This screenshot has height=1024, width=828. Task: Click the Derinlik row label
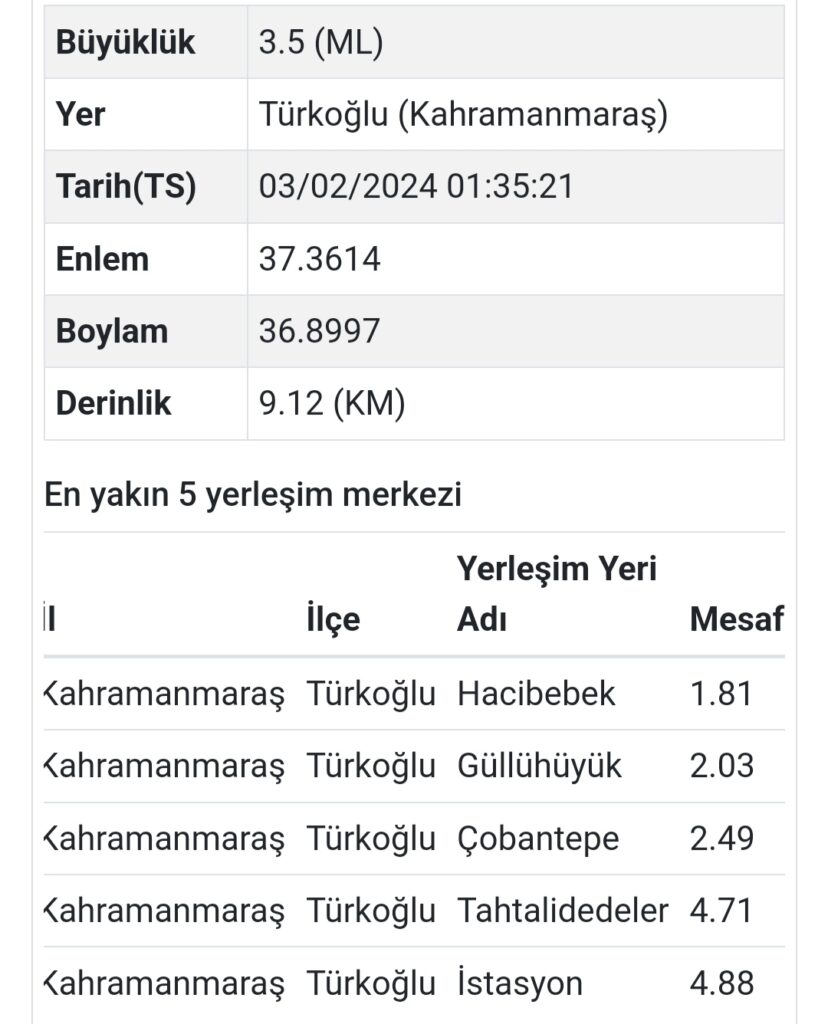(x=114, y=403)
